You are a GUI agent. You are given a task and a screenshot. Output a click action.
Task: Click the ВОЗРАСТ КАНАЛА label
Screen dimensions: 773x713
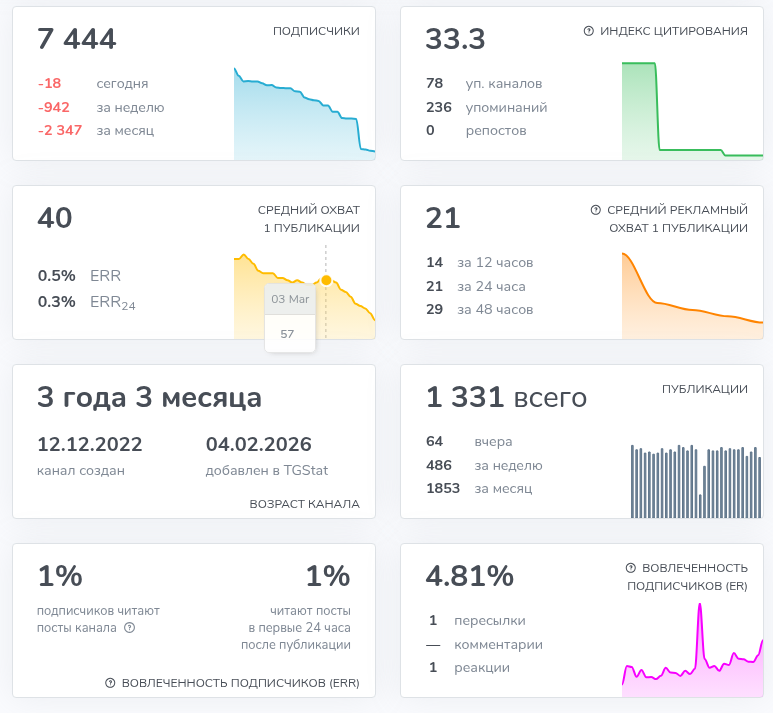[304, 504]
